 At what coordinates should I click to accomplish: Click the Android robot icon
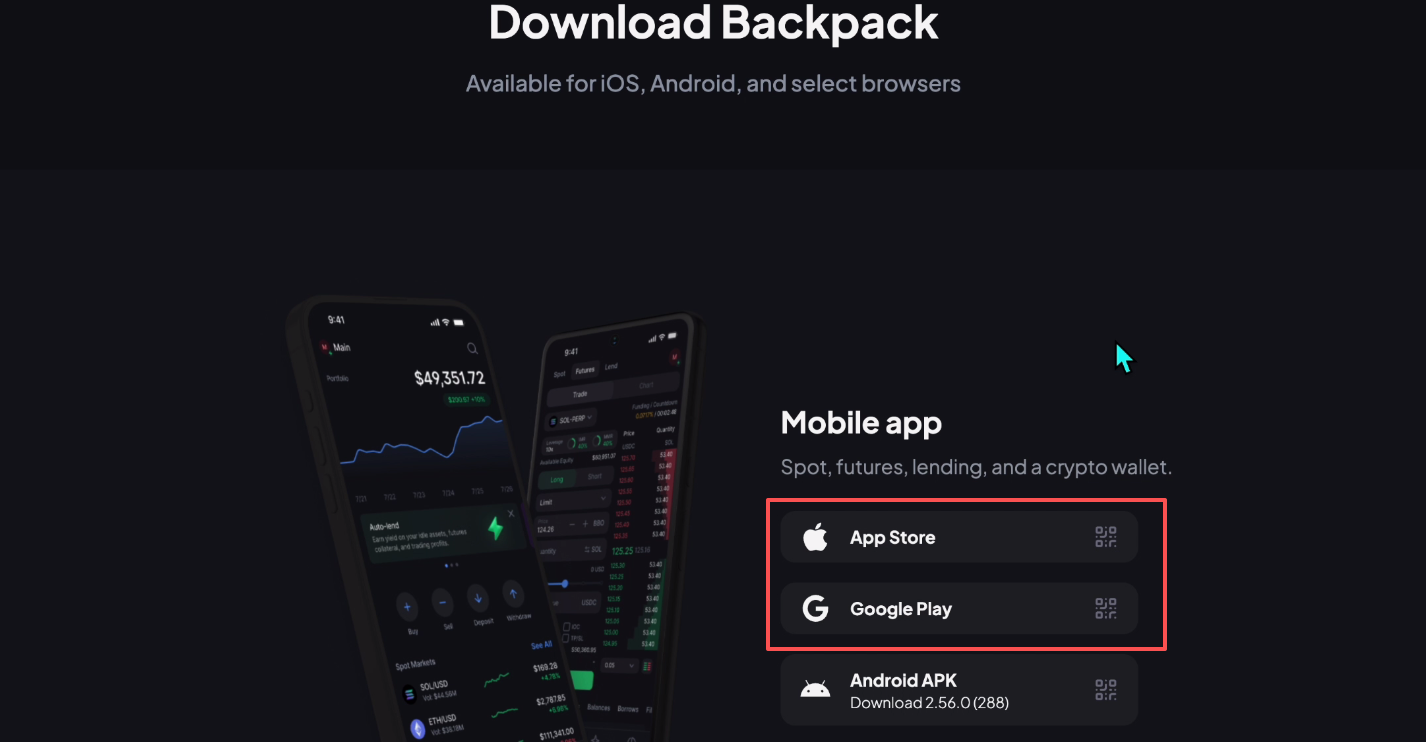(x=815, y=690)
